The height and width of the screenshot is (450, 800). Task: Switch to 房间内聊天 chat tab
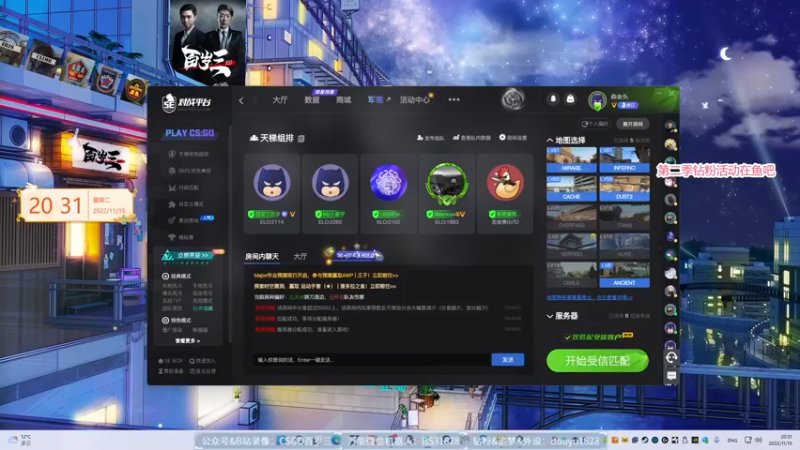(x=262, y=256)
